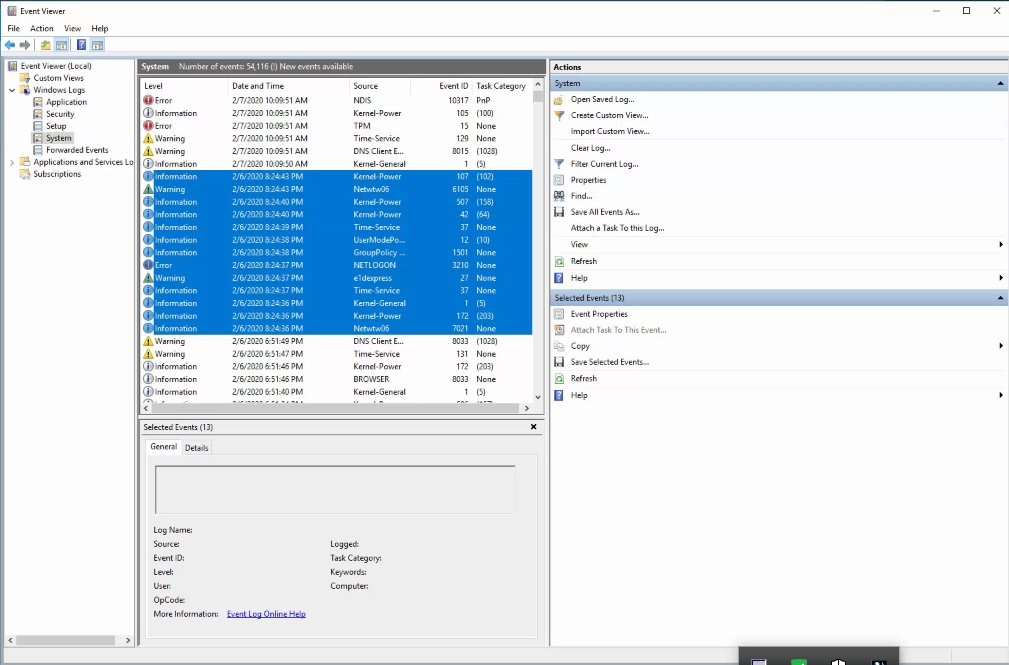Click the Up one level folder icon

pos(45,45)
